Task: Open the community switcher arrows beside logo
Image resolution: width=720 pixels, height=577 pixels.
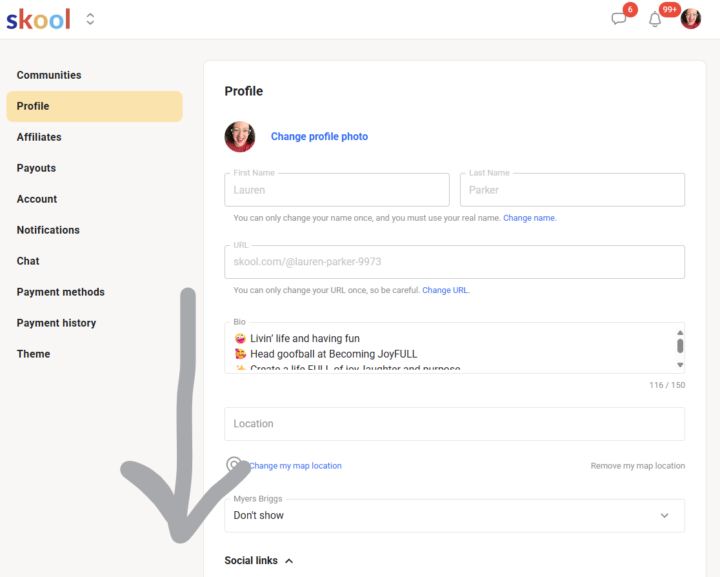Action: pyautogui.click(x=90, y=19)
